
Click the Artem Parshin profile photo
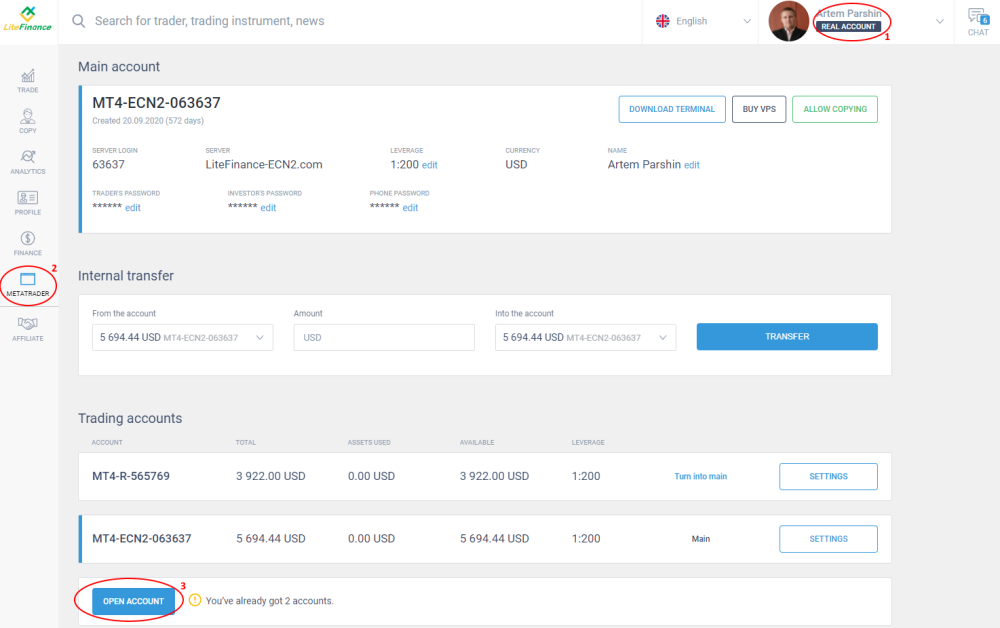pos(788,22)
